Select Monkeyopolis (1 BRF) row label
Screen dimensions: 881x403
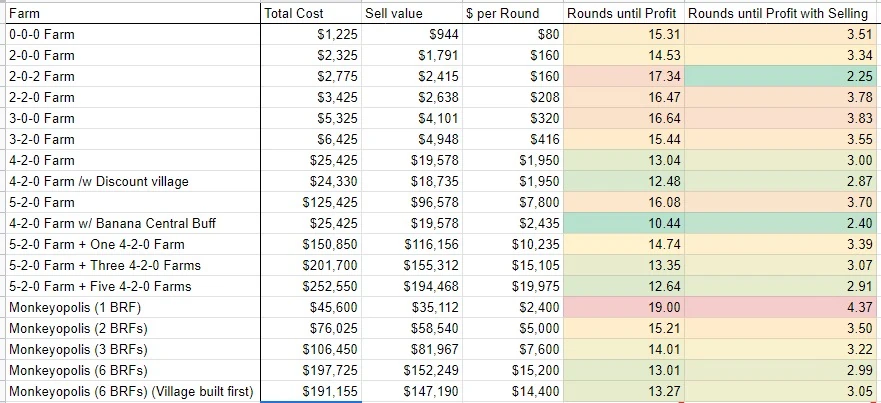tap(130, 308)
